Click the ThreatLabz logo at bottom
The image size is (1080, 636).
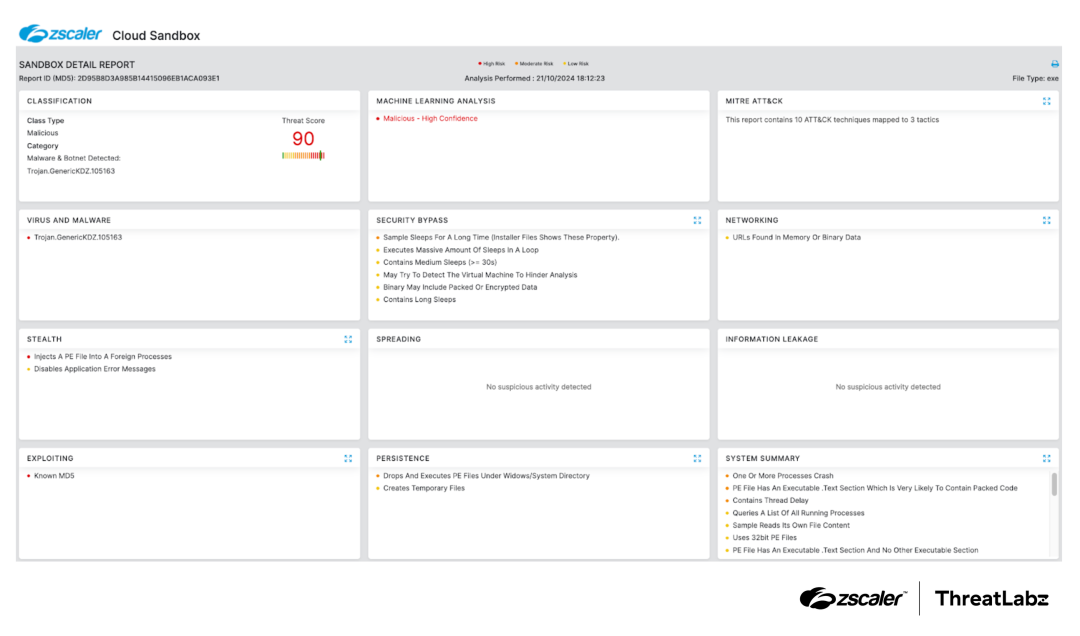(x=991, y=599)
